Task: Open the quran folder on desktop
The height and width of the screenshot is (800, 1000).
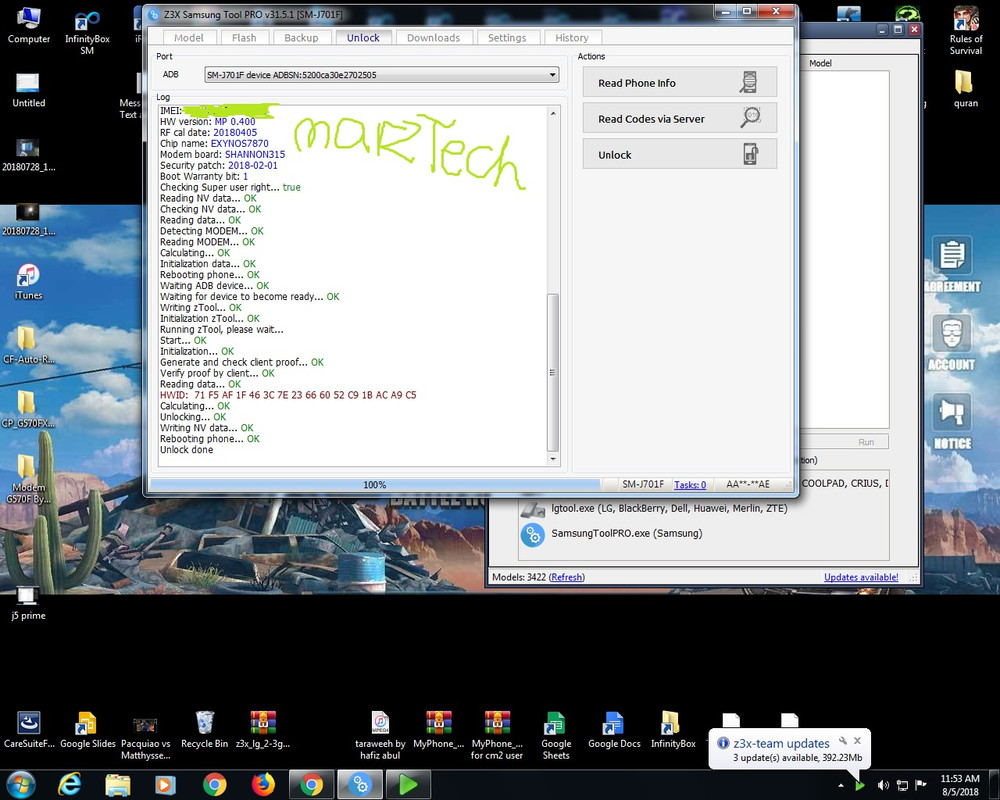Action: click(965, 89)
